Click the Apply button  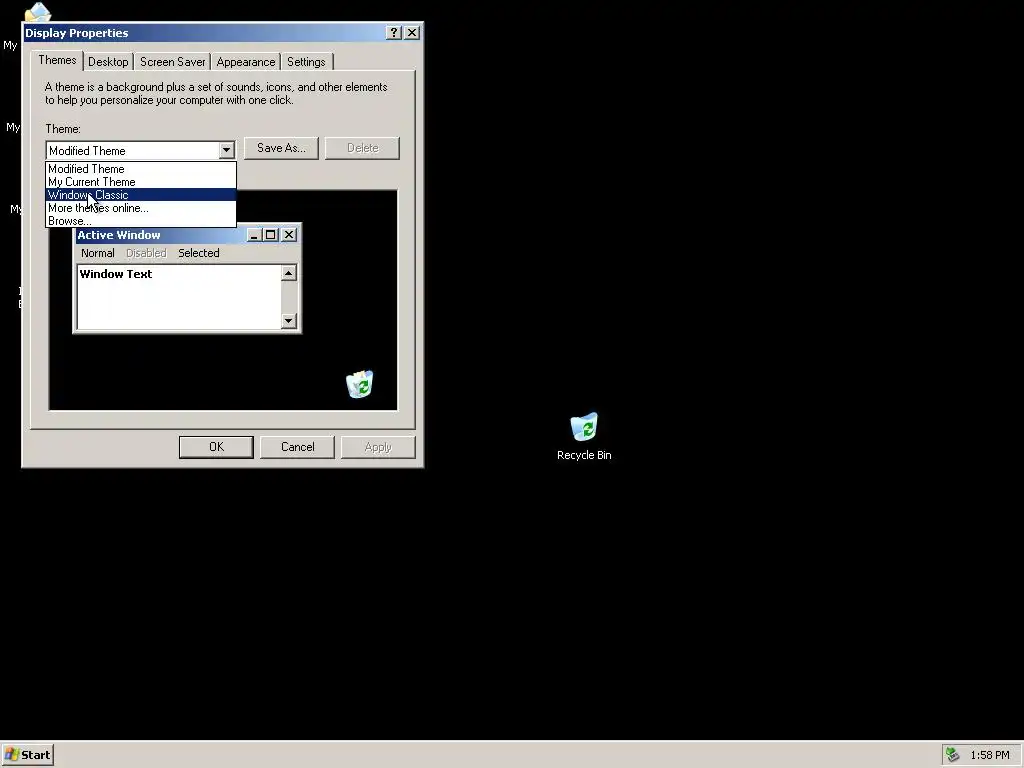point(378,447)
